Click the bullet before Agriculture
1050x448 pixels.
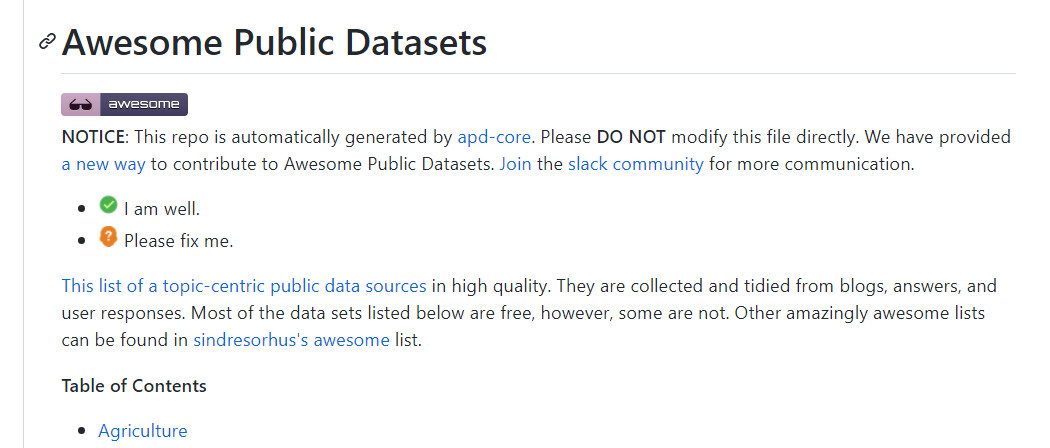click(82, 432)
